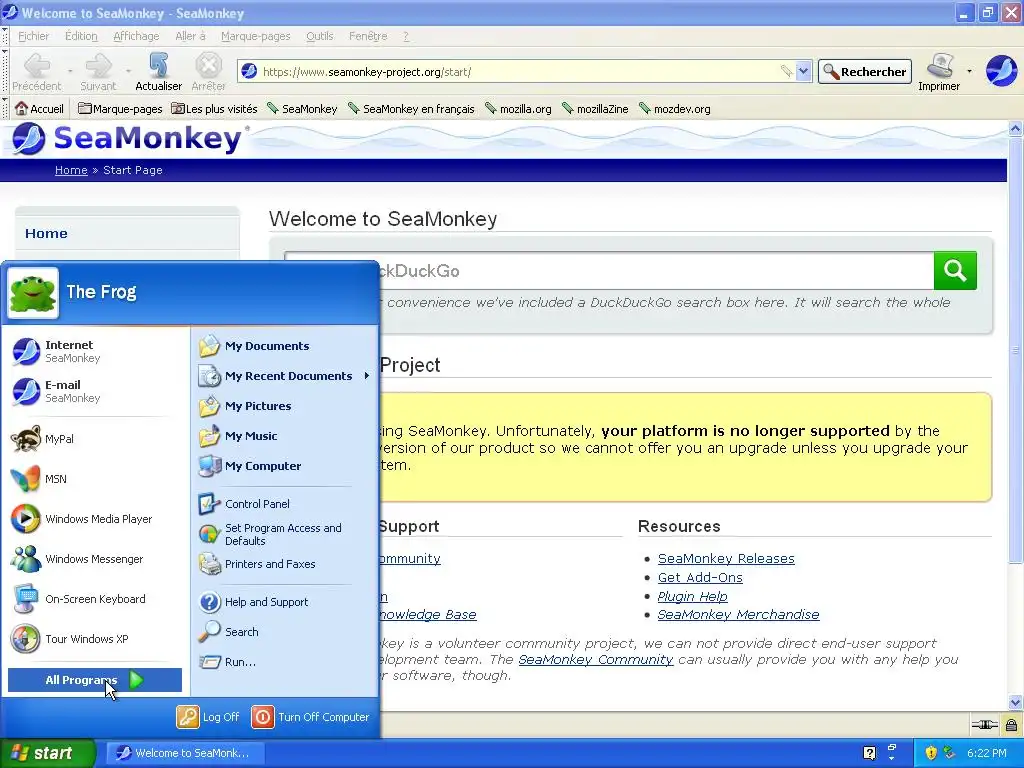Screen dimensions: 1024x768
Task: Click the security shield tray icon
Action: [x=931, y=752]
